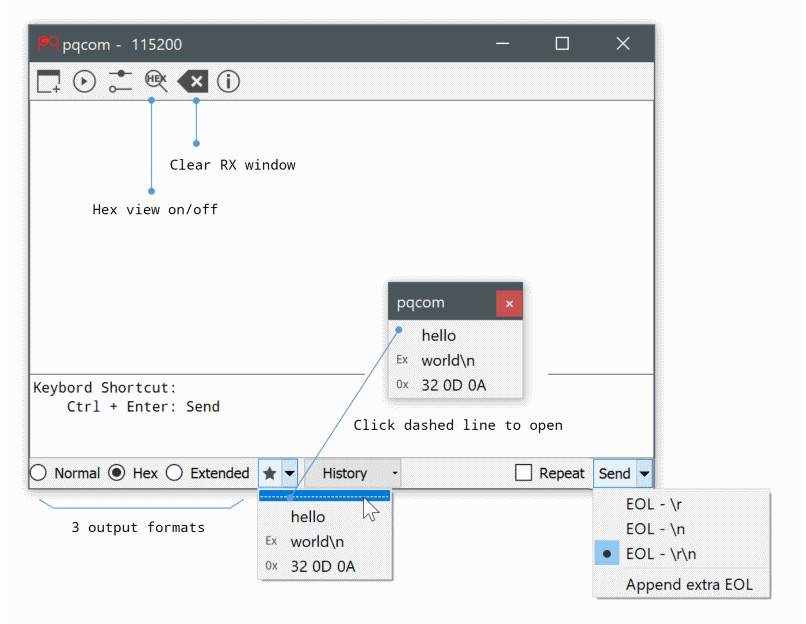Pick hello from favorites dropdown menu

(325, 517)
